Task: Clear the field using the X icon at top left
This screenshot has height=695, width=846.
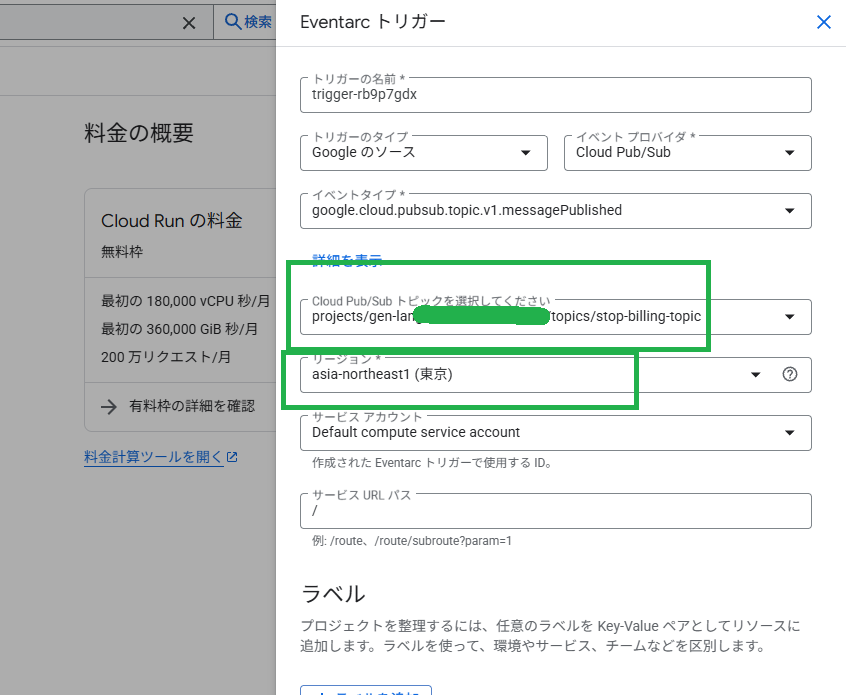Action: click(x=190, y=21)
